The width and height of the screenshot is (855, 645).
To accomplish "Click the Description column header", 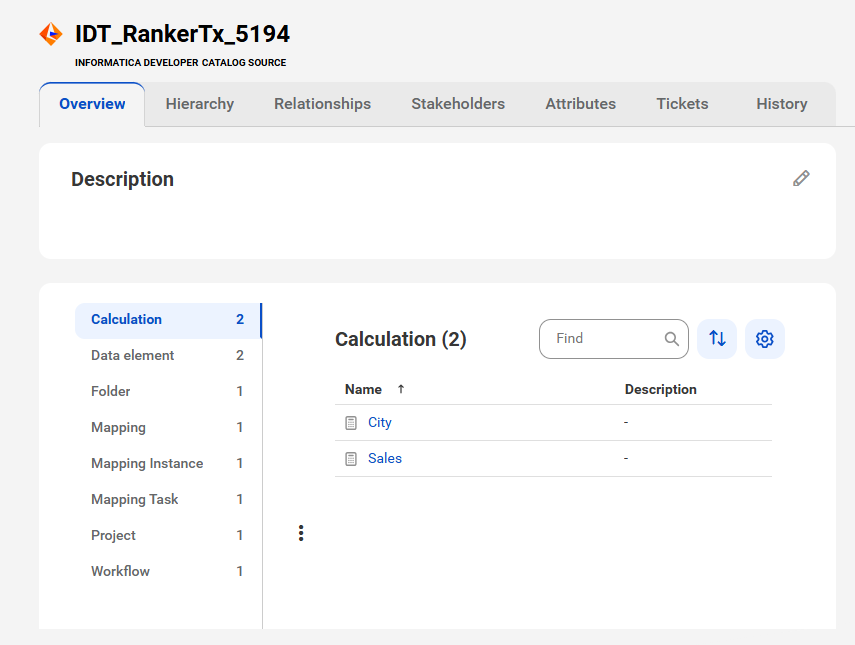I will [660, 389].
